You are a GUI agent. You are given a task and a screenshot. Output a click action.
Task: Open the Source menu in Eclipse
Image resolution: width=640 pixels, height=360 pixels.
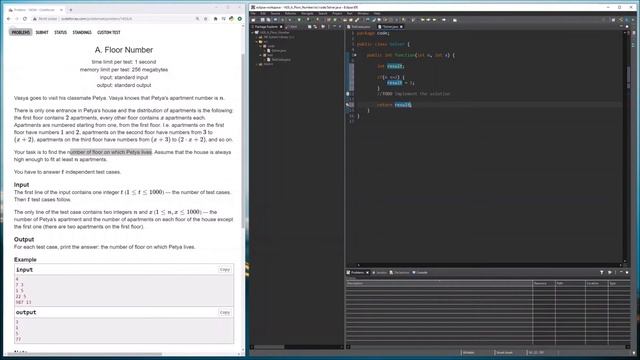[x=276, y=13]
